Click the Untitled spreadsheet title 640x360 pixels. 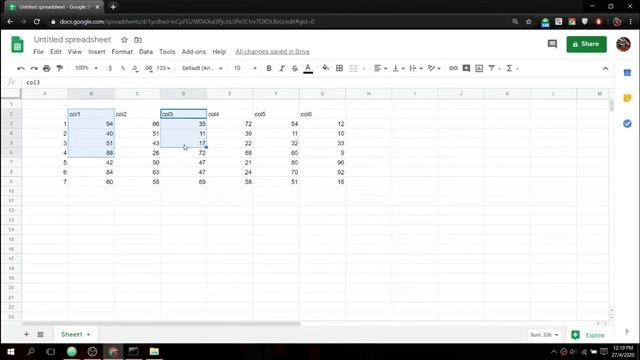pyautogui.click(x=72, y=40)
